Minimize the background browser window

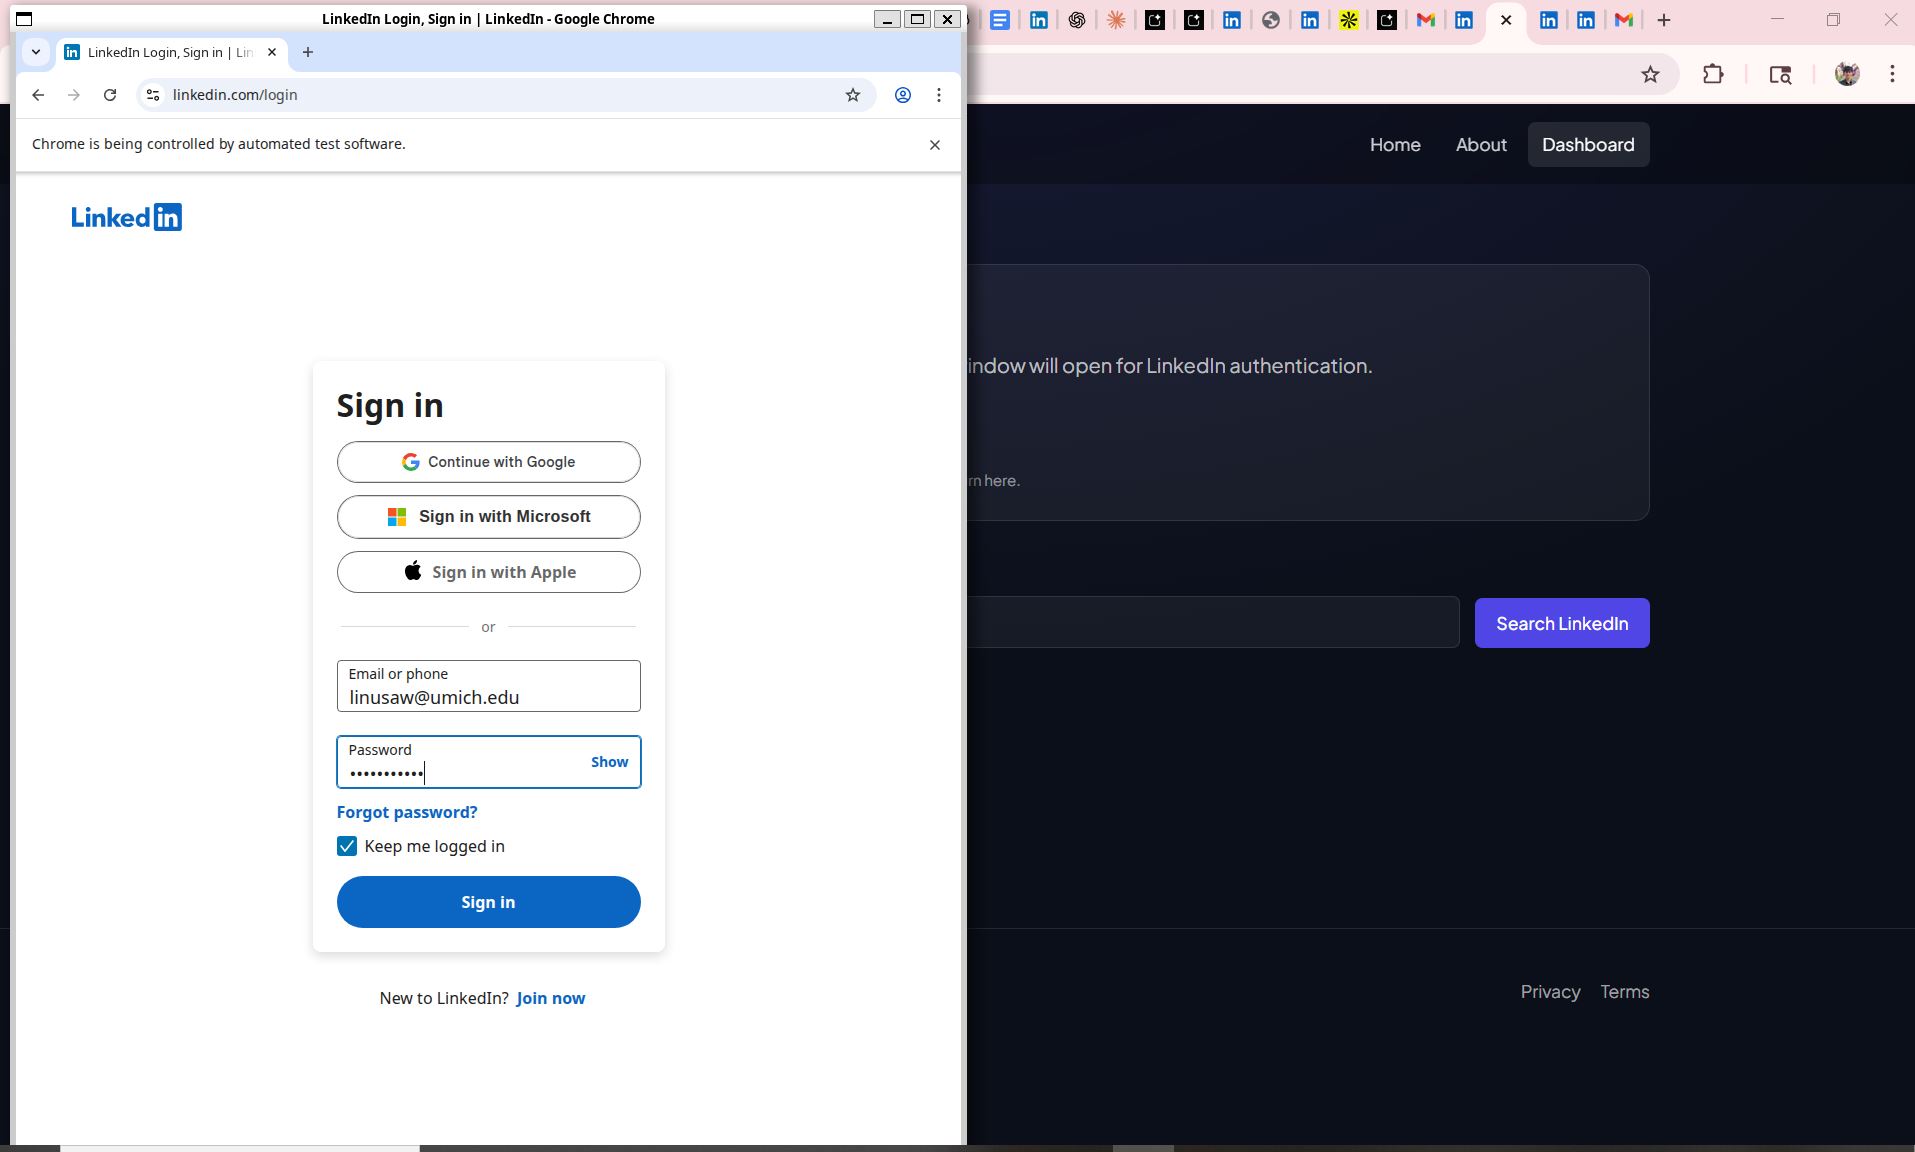click(x=1777, y=19)
